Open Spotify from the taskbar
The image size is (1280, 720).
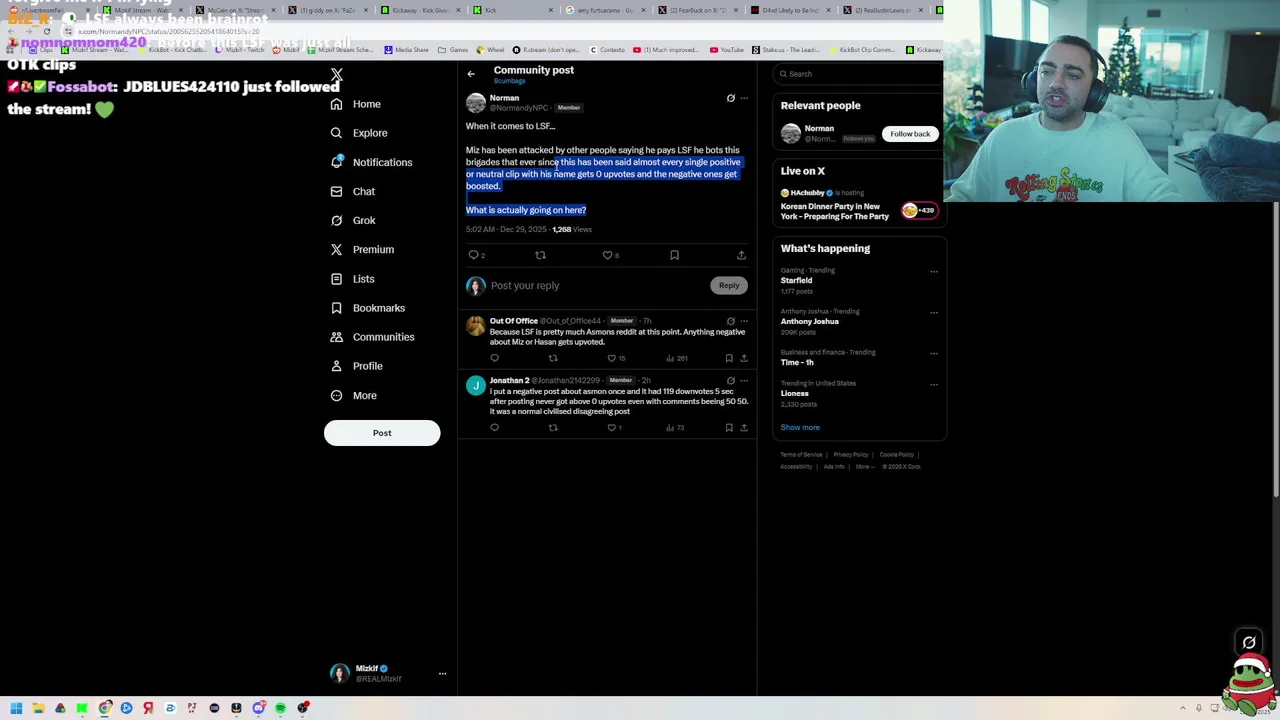(x=280, y=708)
